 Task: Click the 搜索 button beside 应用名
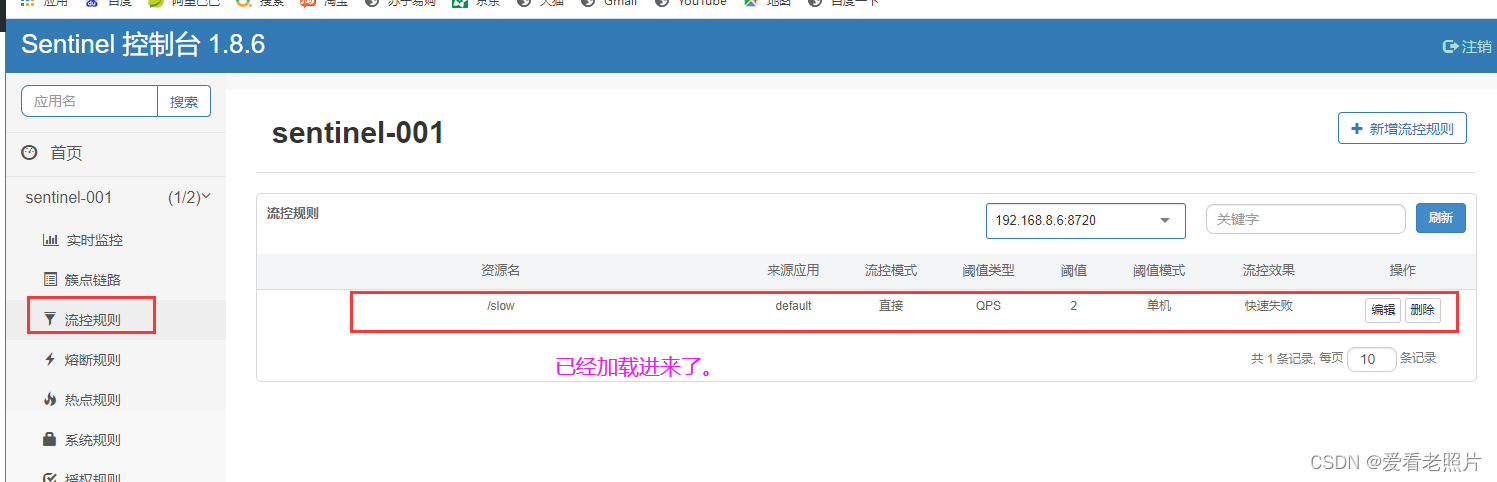coord(184,101)
